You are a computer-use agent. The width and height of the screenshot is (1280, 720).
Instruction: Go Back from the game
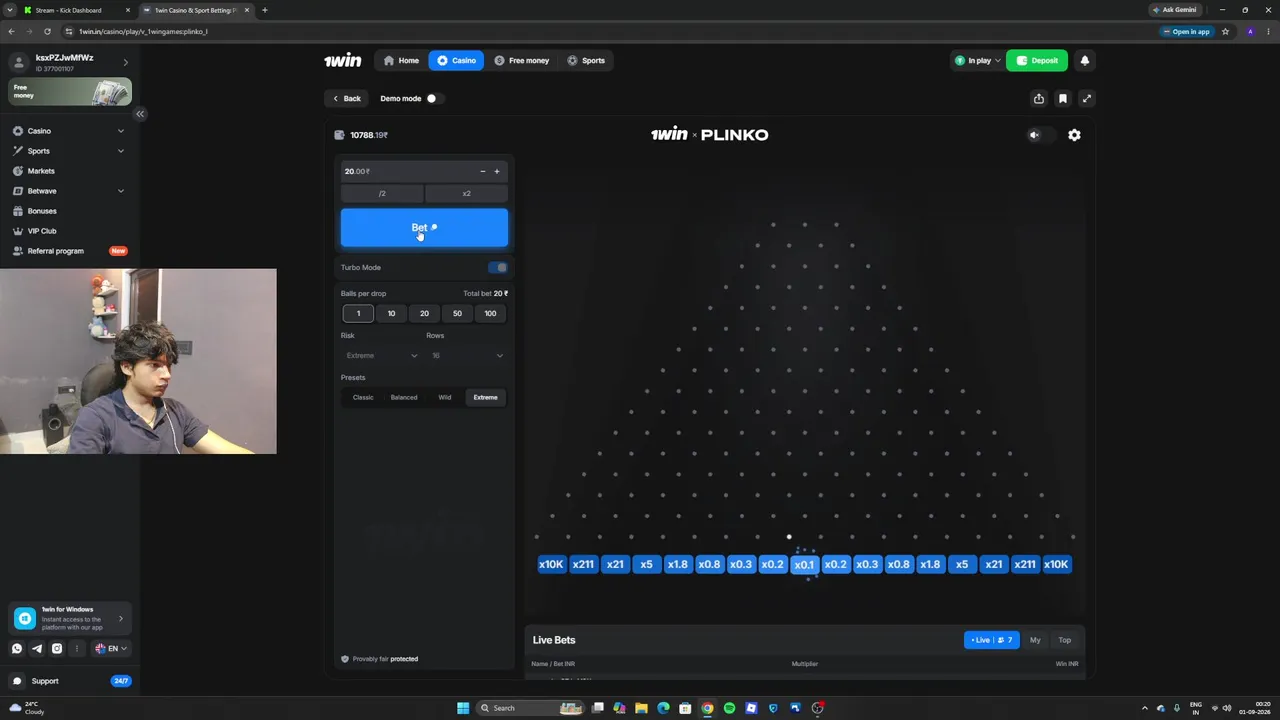(x=346, y=98)
